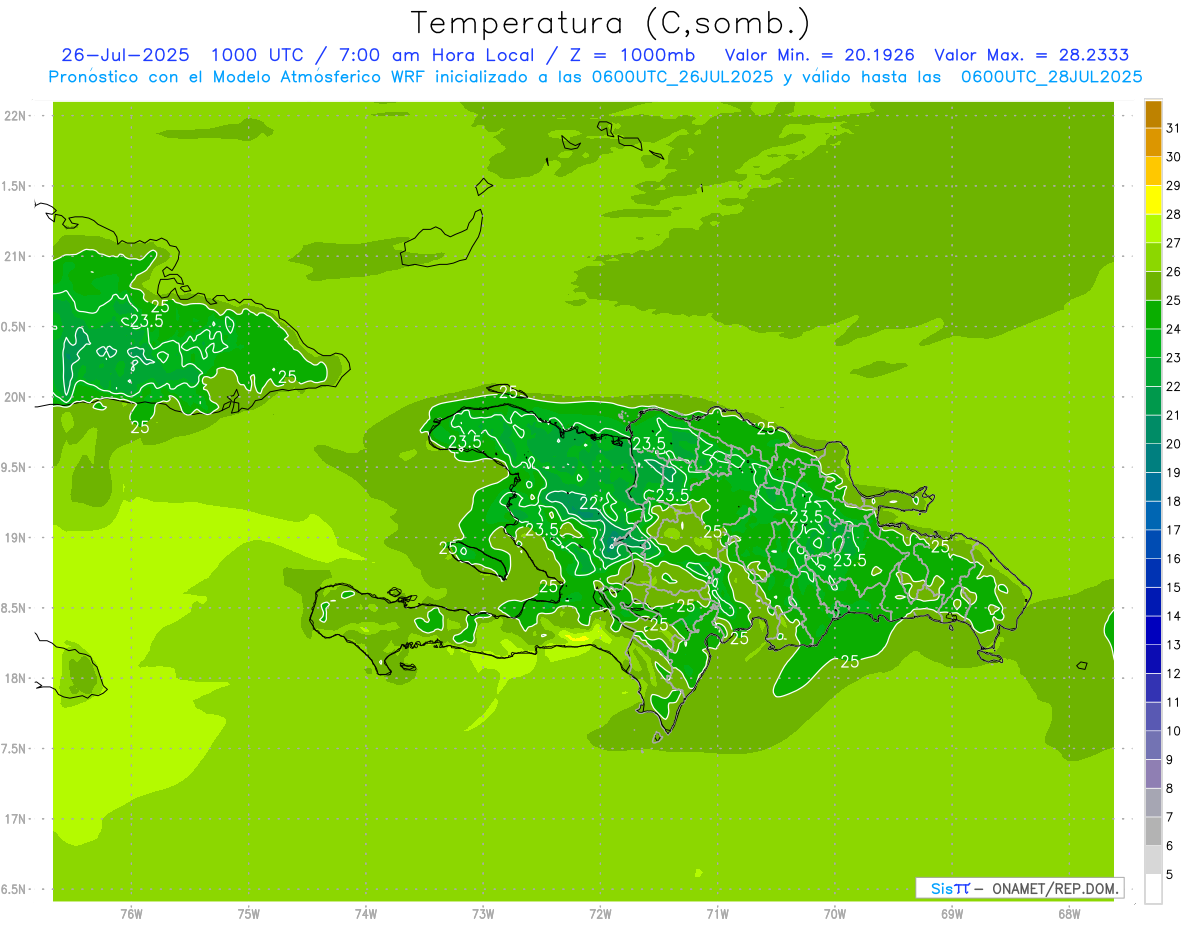
Task: Click the "68W" longitude label
Action: [x=1069, y=913]
